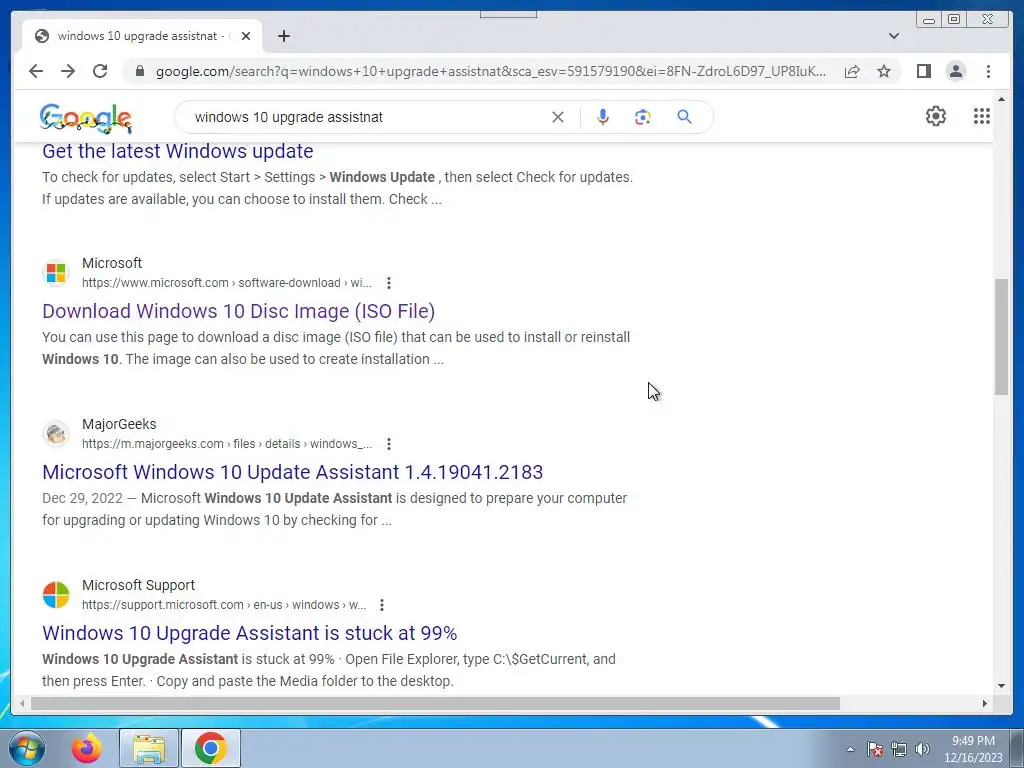1024x768 pixels.
Task: View site information padlock icon
Action: (139, 71)
